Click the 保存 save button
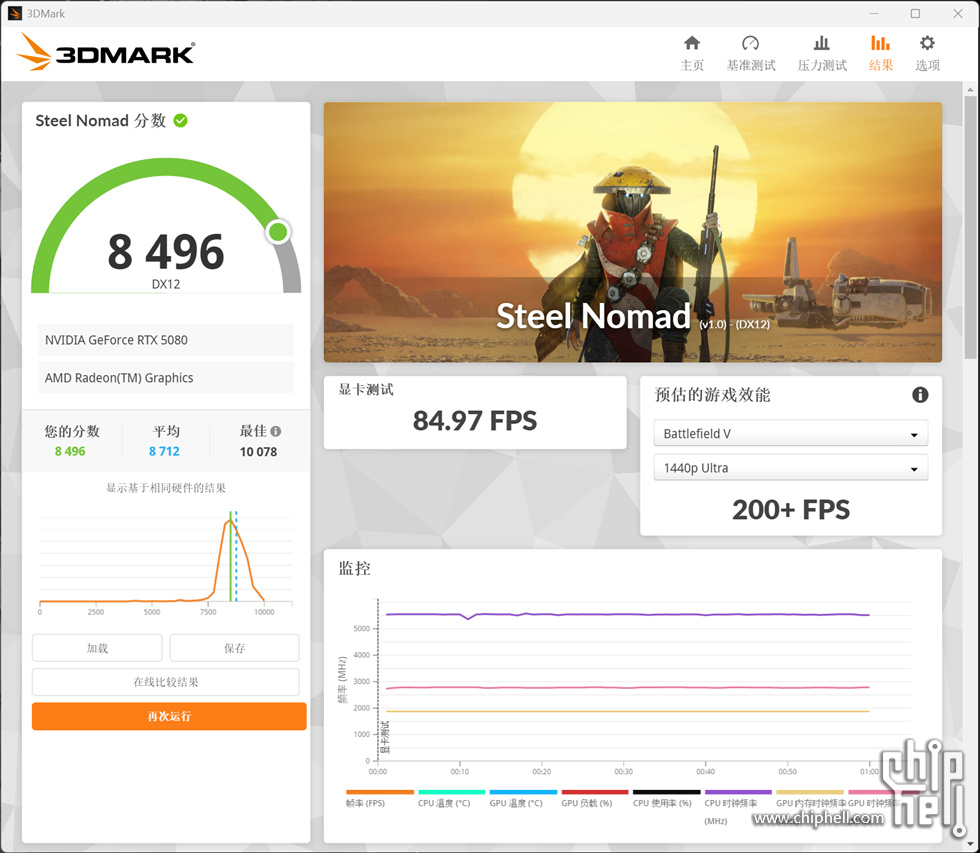The height and width of the screenshot is (853, 980). pos(234,648)
